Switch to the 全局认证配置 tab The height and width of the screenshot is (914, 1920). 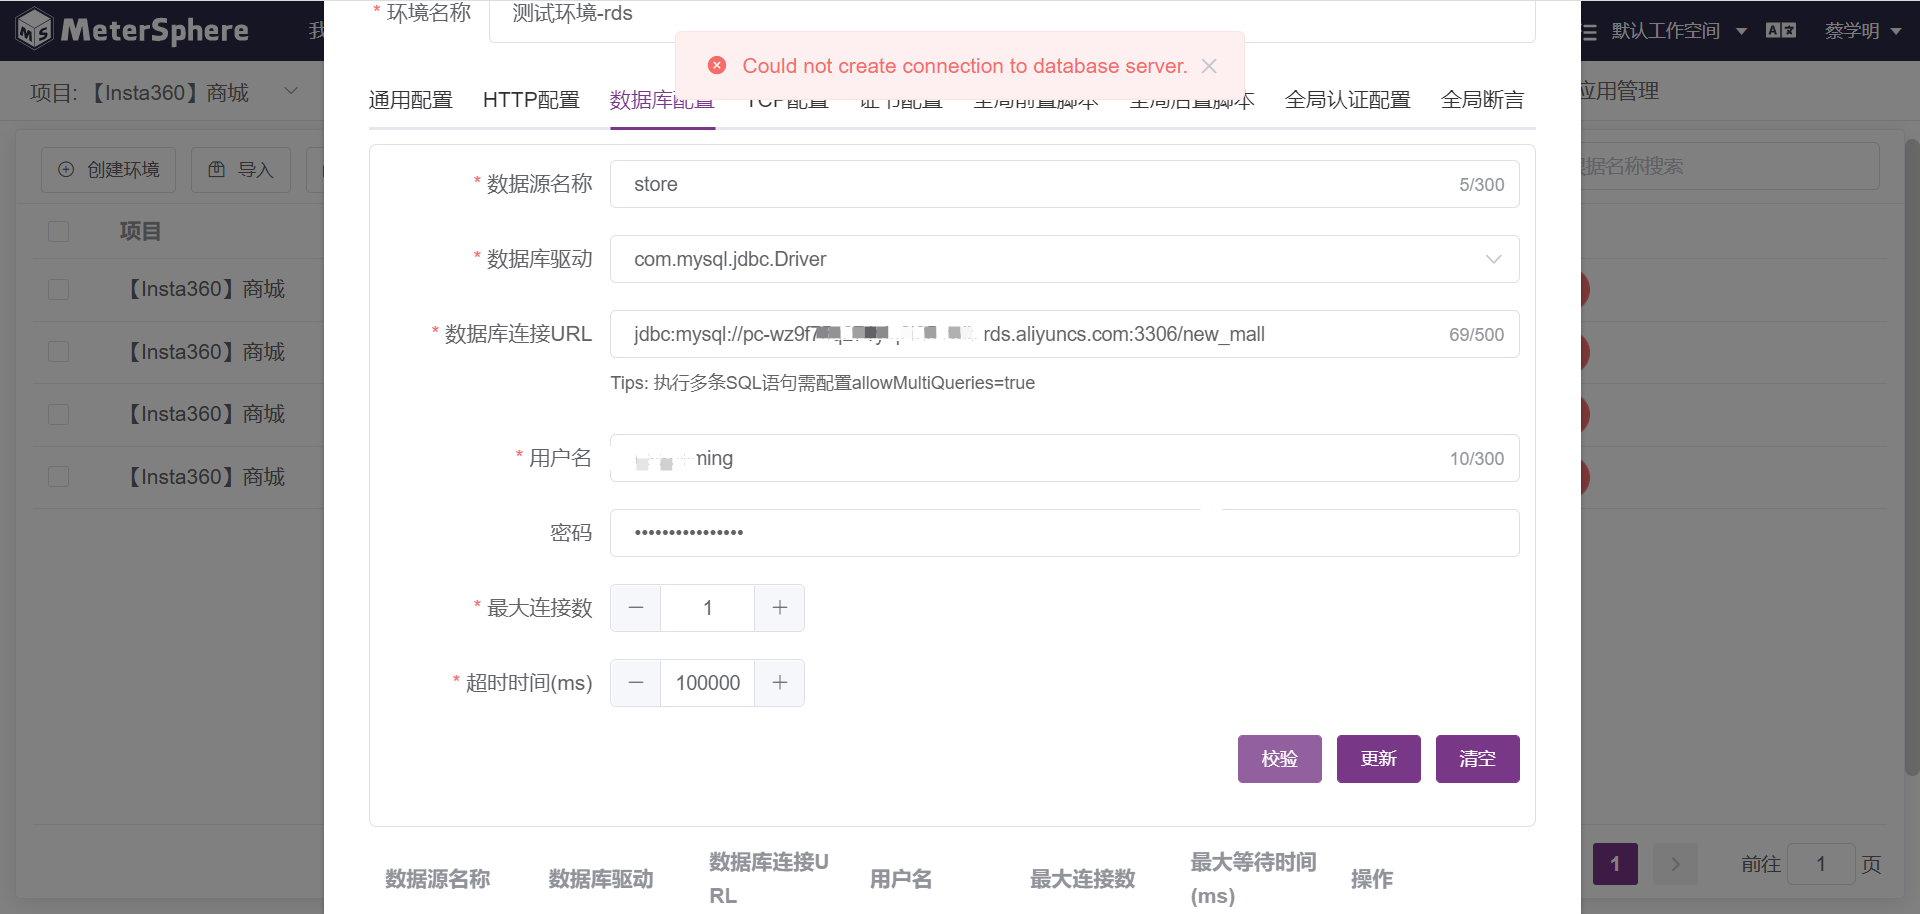pos(1347,100)
